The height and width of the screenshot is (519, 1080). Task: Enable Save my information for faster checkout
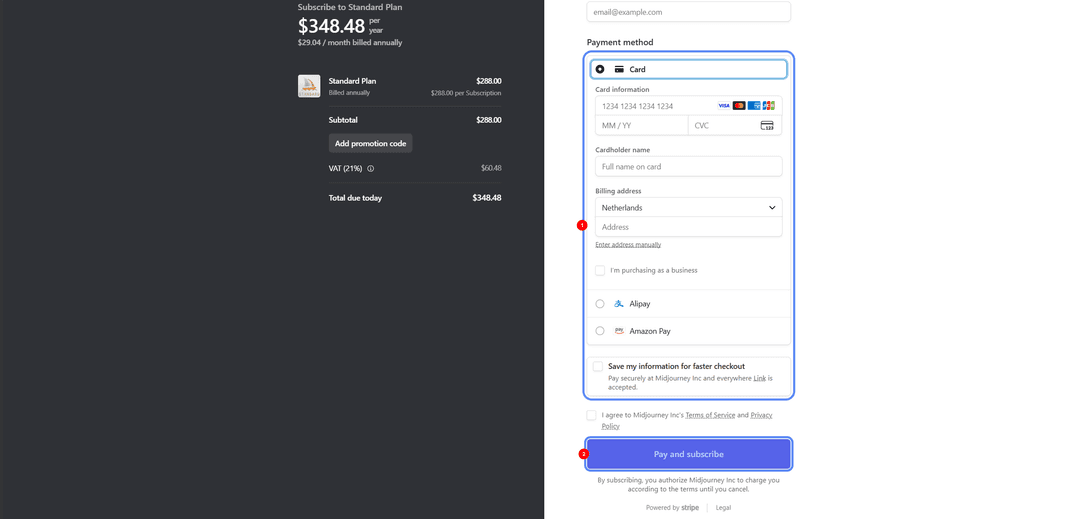pos(598,366)
